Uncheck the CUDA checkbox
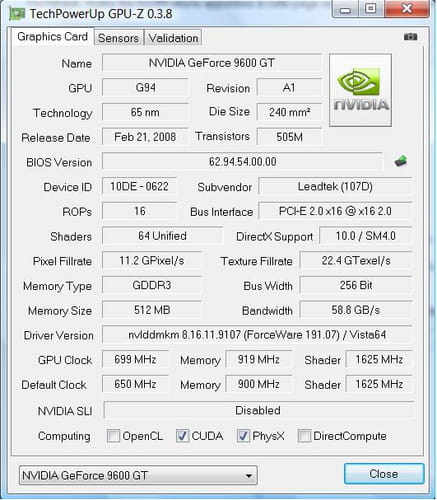 pyautogui.click(x=182, y=436)
